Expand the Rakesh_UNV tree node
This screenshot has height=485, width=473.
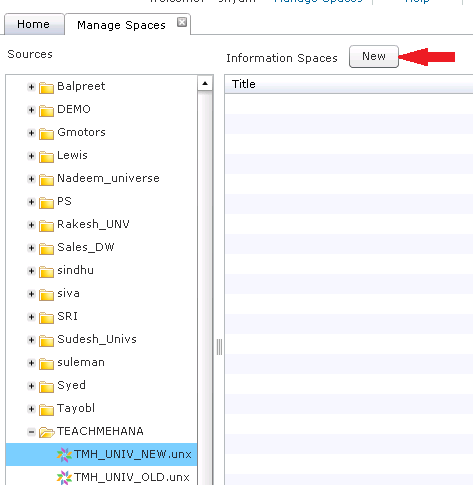(x=31, y=225)
